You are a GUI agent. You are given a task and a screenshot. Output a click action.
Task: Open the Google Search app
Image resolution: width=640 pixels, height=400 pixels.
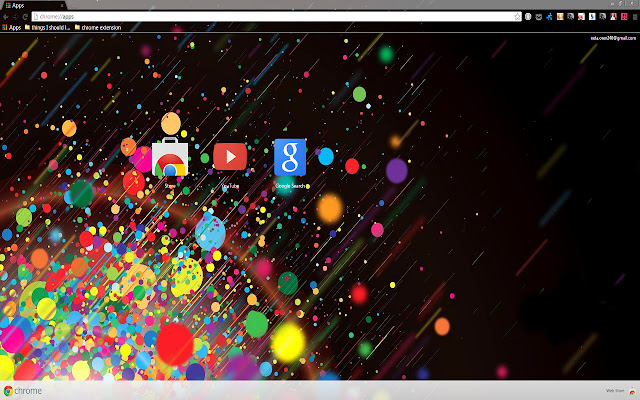[x=290, y=157]
